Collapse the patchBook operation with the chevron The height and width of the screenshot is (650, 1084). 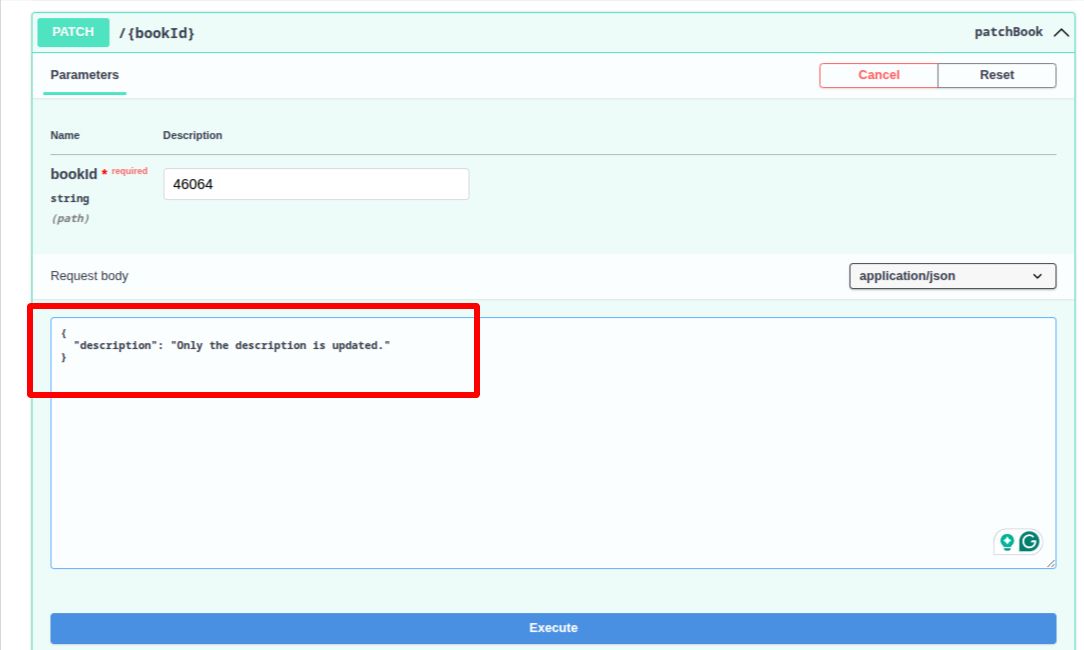[1061, 32]
